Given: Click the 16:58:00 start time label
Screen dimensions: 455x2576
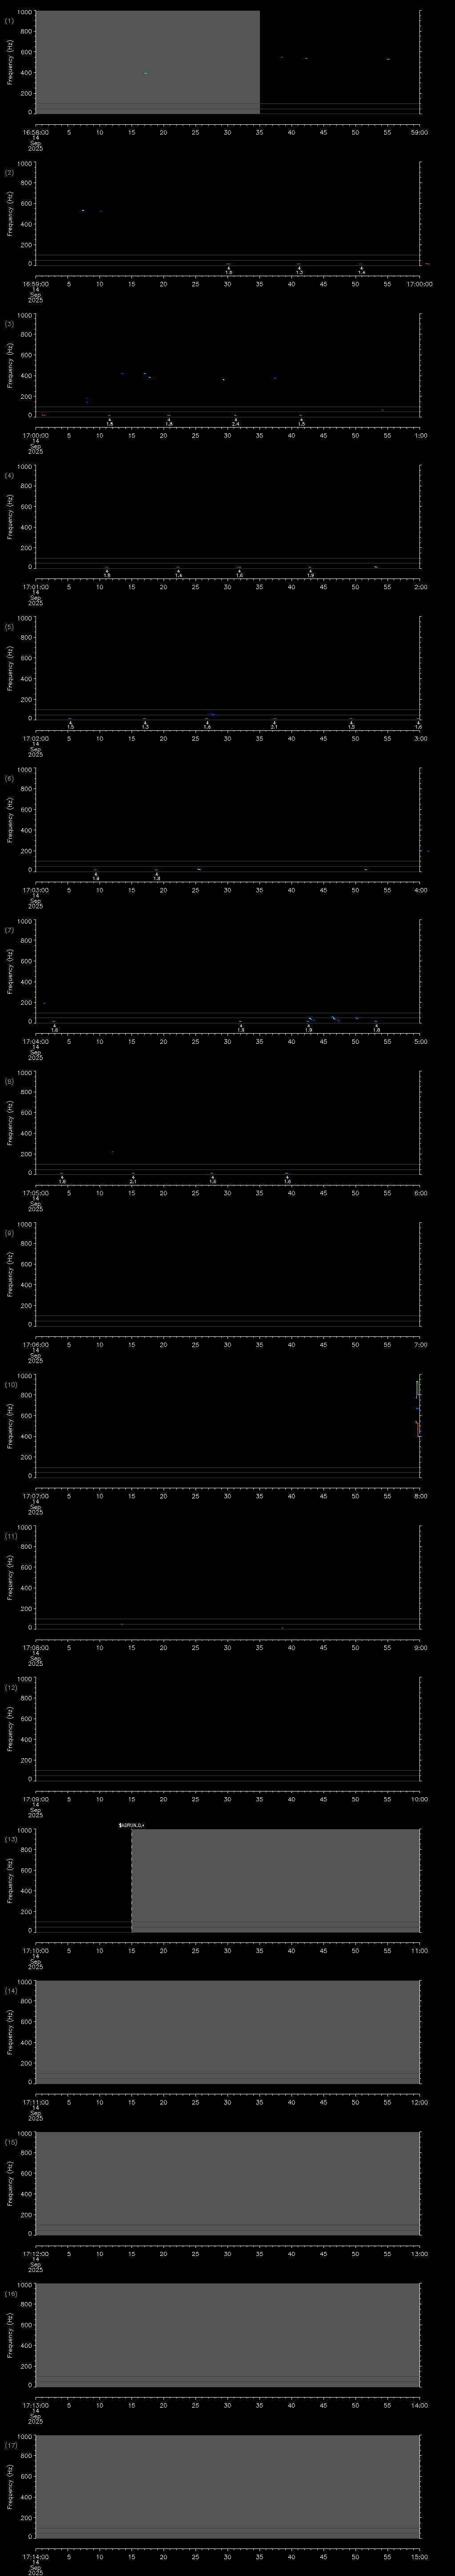Looking at the screenshot, I should [x=34, y=131].
